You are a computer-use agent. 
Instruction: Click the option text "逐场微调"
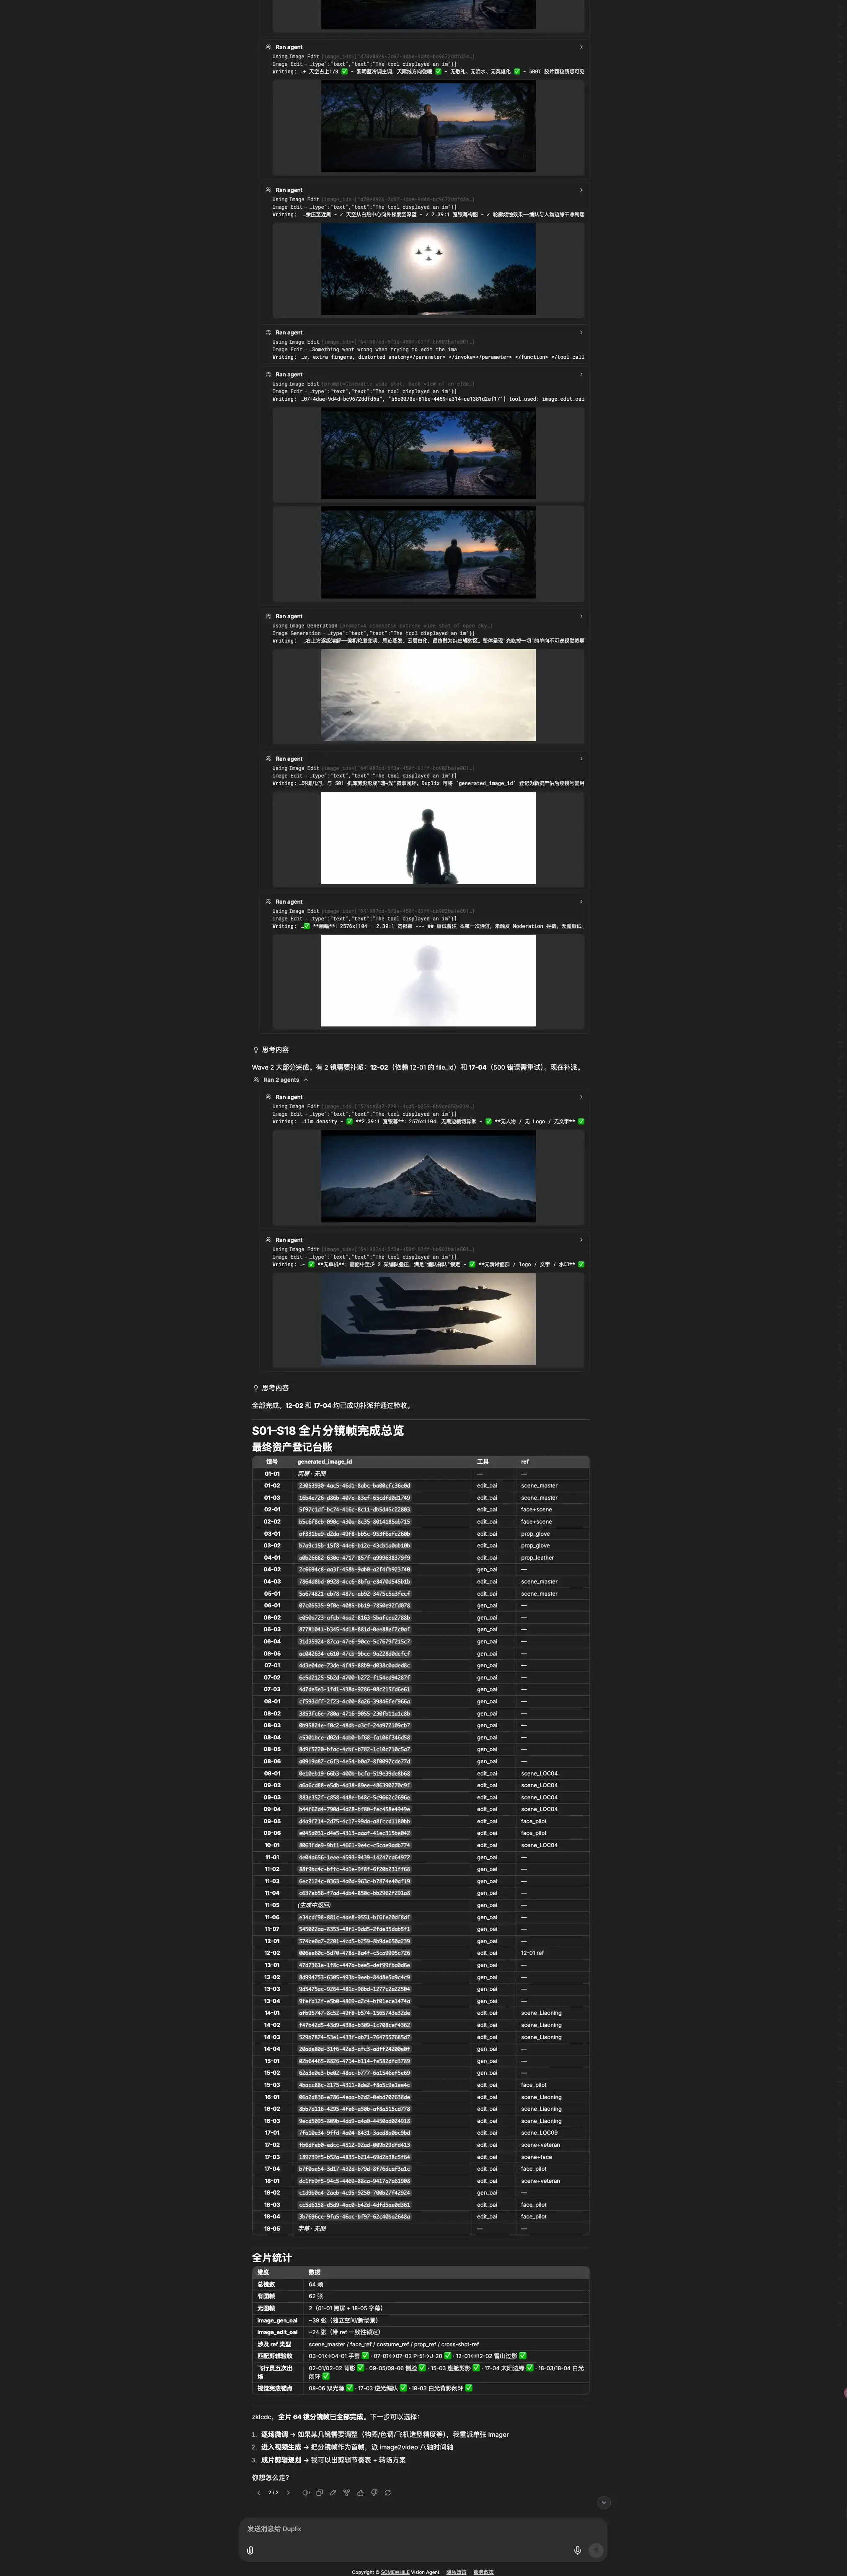[274, 2435]
